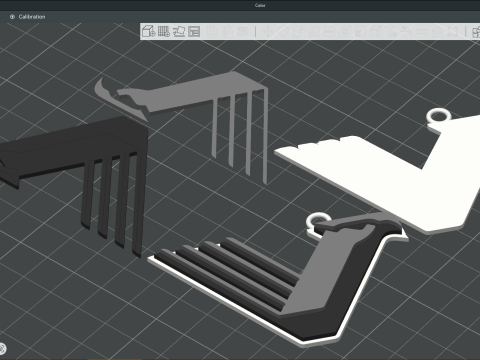Select the greyed-out Rotate gizmo tool
The image size is (480, 360).
tap(283, 32)
